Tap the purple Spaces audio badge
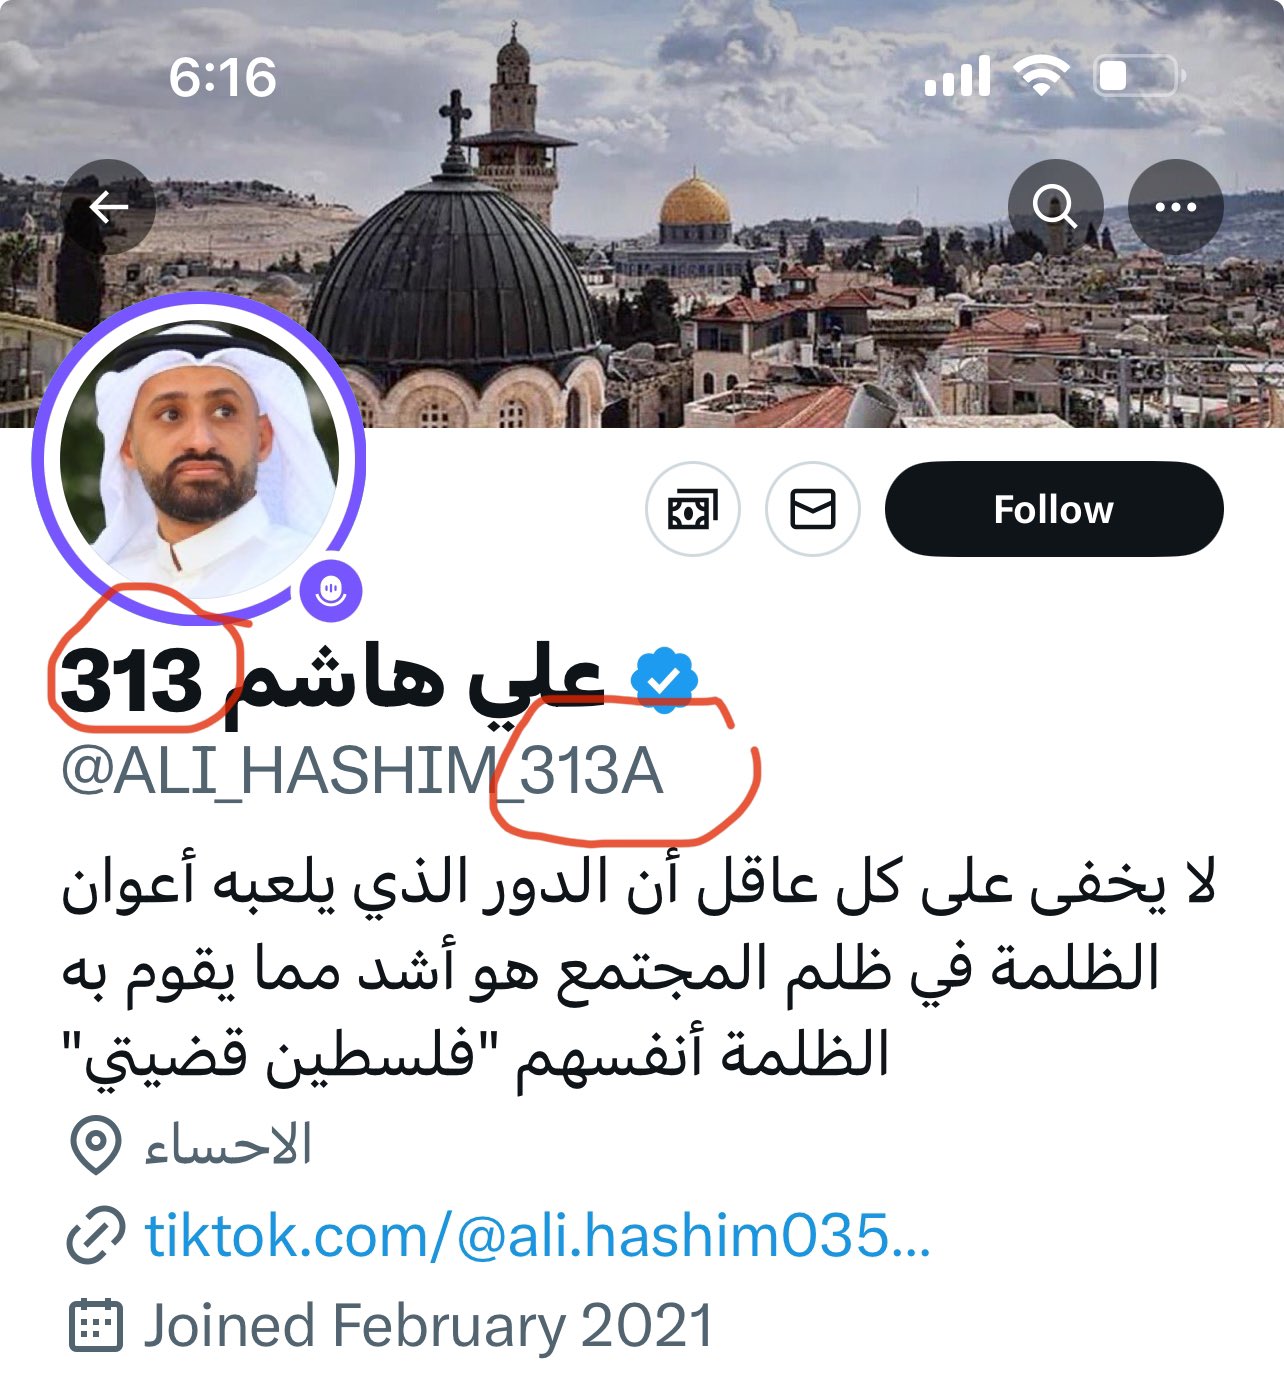Viewport: 1284px width, 1395px height. [x=331, y=590]
